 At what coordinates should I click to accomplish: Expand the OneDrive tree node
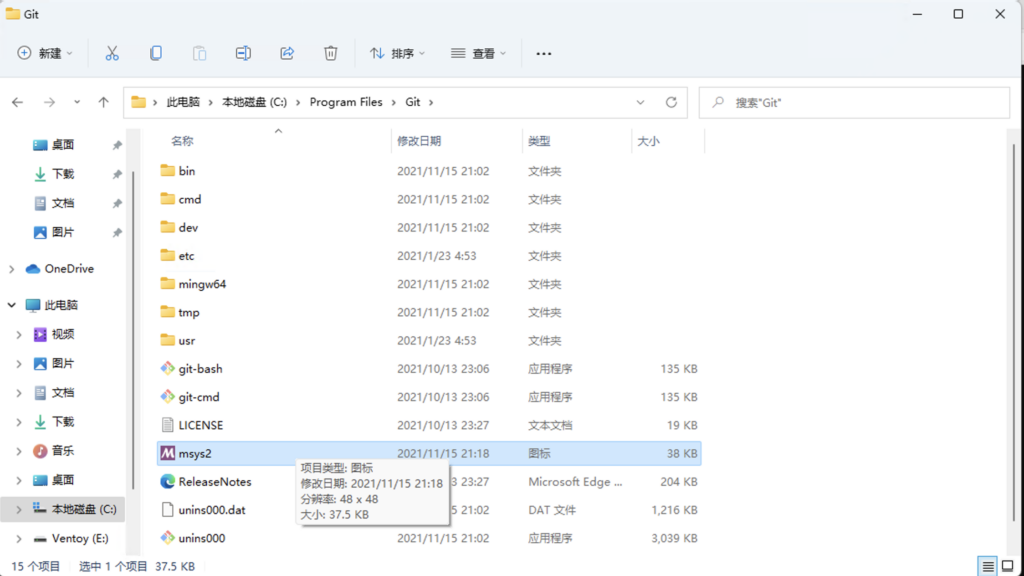tap(12, 269)
